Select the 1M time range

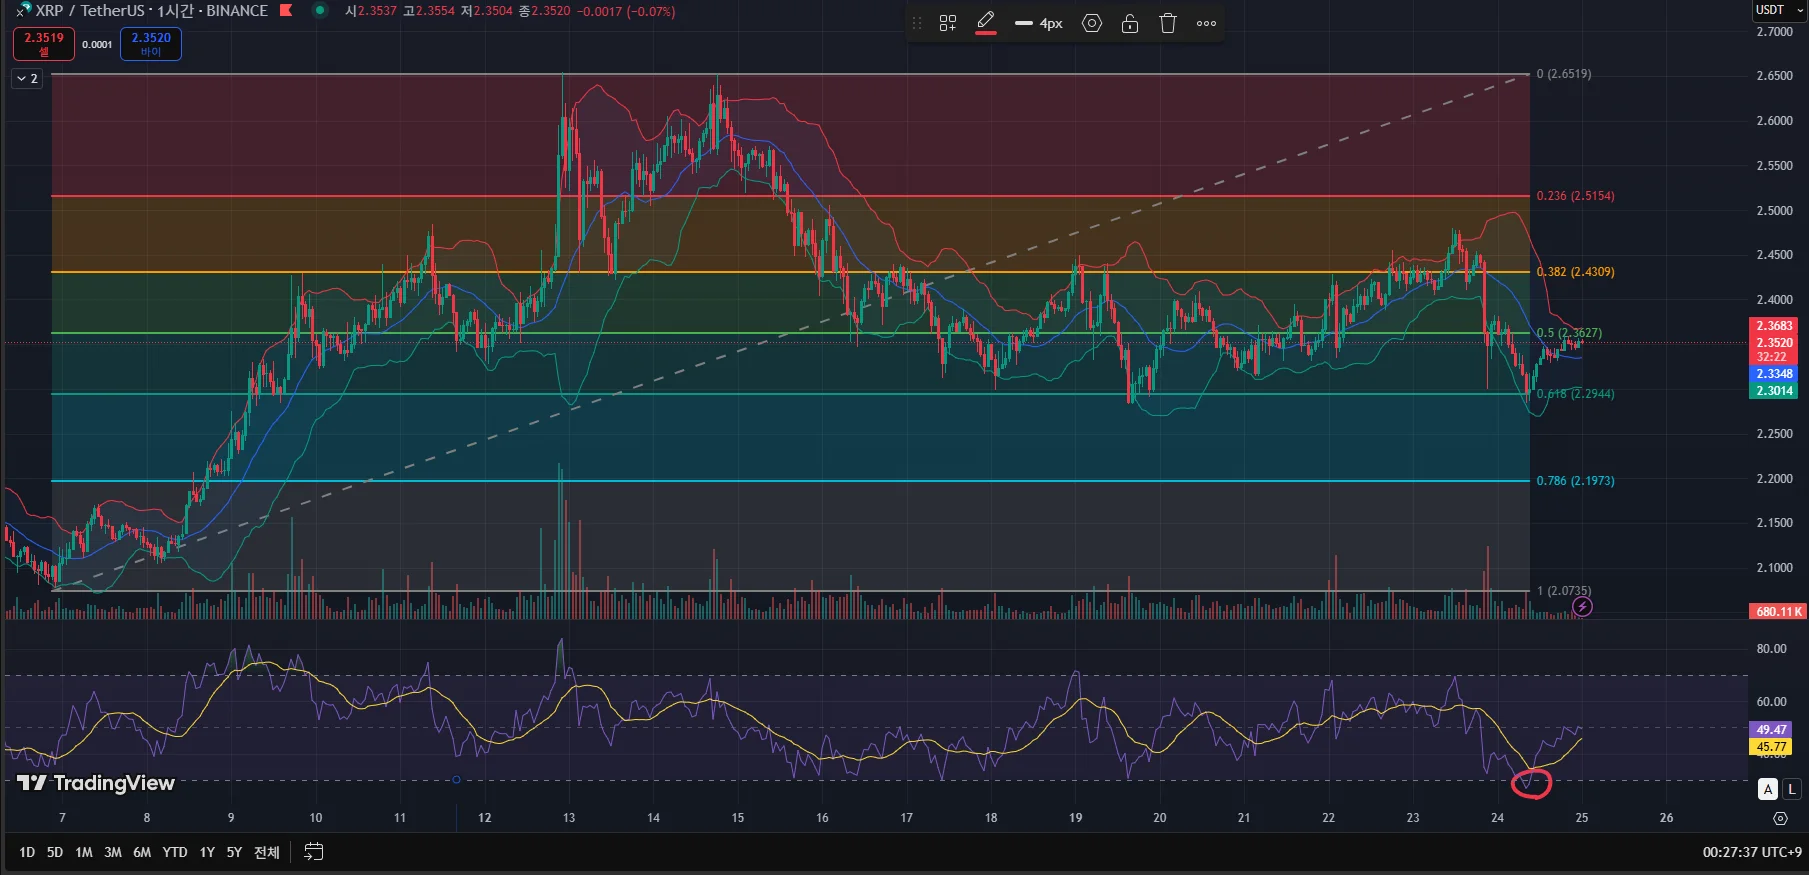point(84,852)
